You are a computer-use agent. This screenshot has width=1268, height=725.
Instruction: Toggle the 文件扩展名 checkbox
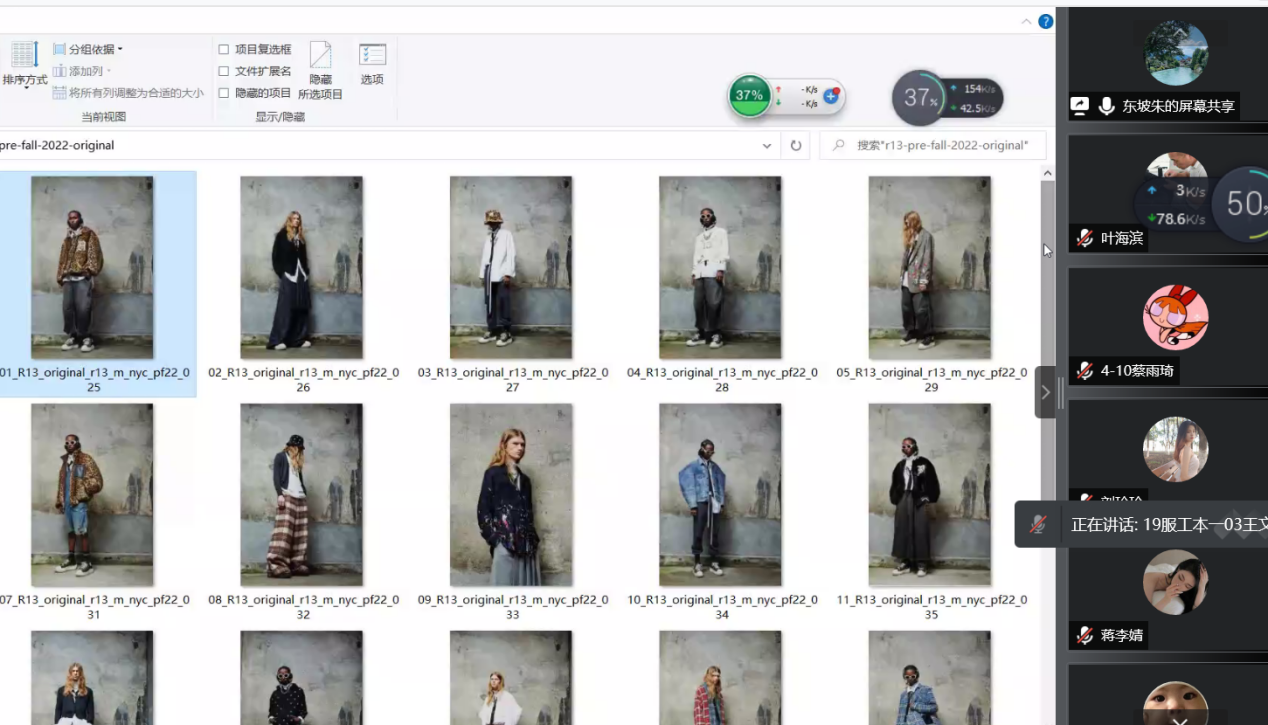(224, 71)
